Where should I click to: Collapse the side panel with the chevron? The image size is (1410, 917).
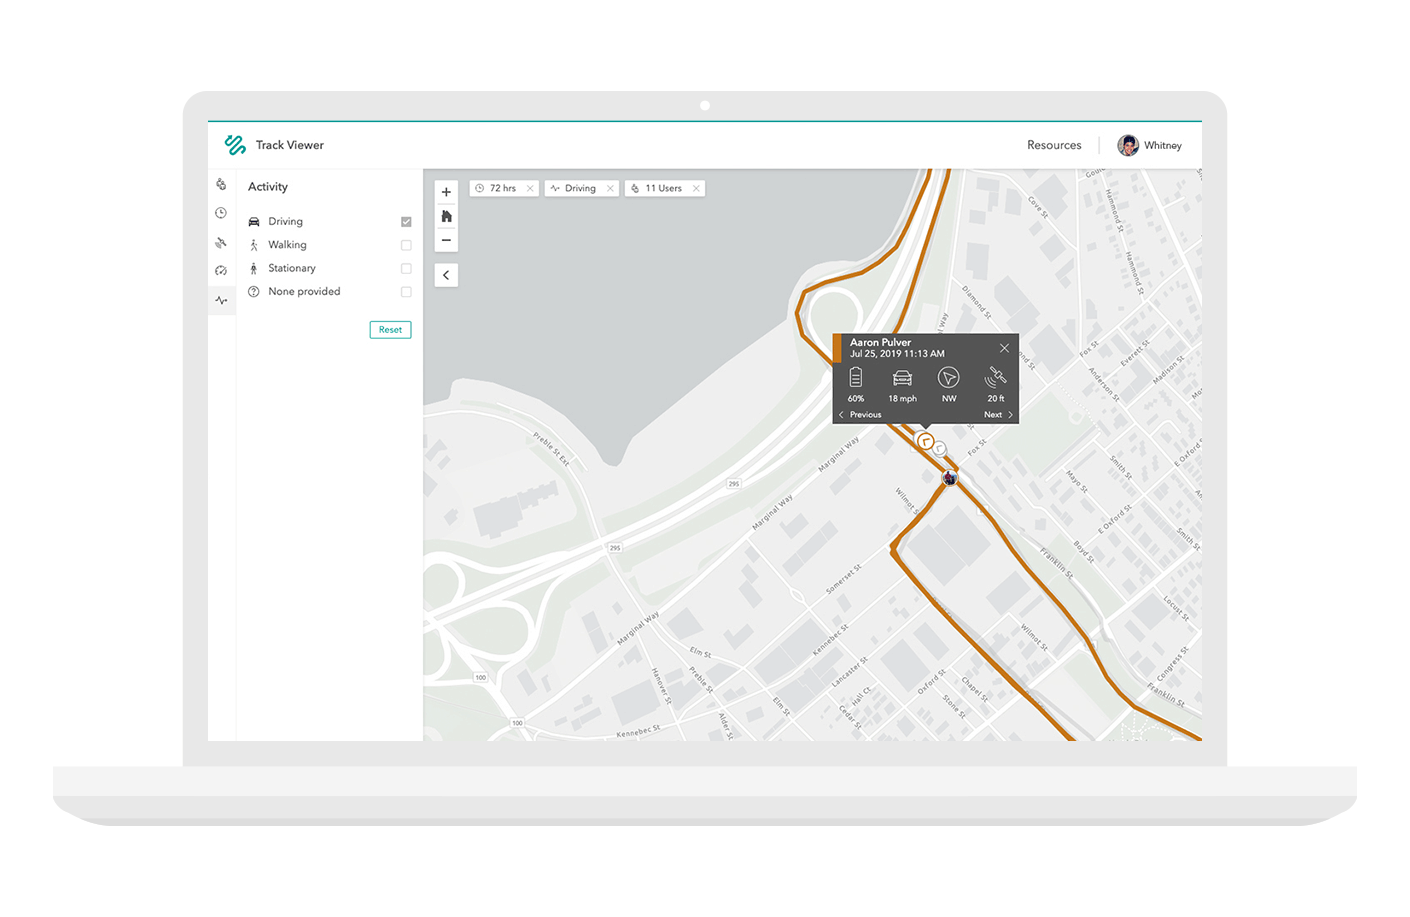(446, 274)
